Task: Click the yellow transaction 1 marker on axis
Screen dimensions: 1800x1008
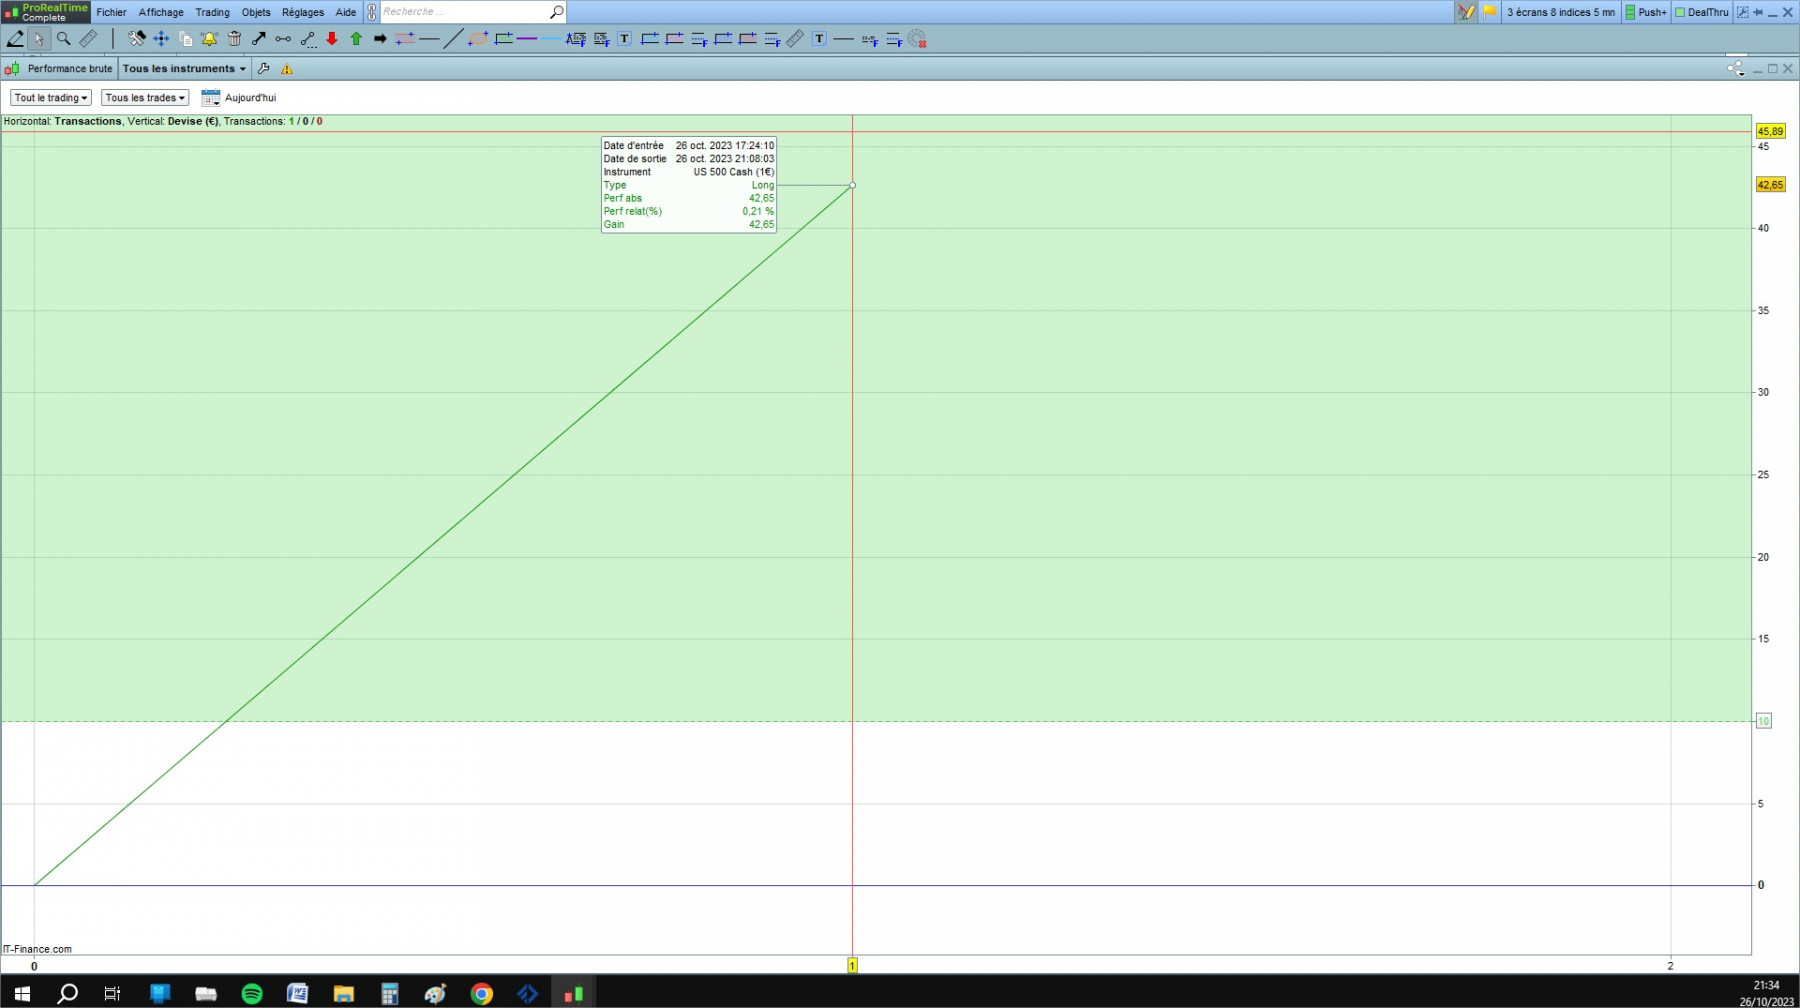Action: [852, 966]
